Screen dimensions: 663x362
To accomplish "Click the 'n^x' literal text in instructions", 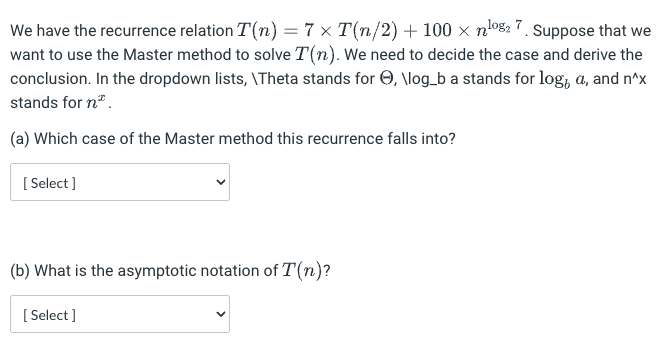I will [x=635, y=79].
